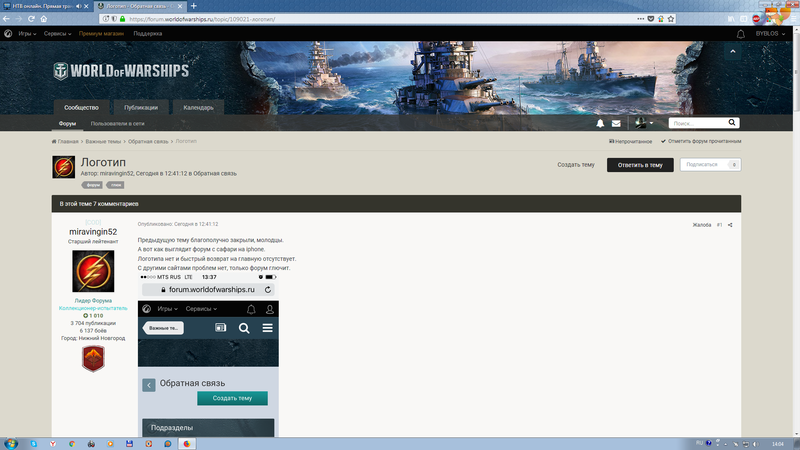Expand the BYBLOS account menu
800x450 pixels.
click(x=770, y=34)
